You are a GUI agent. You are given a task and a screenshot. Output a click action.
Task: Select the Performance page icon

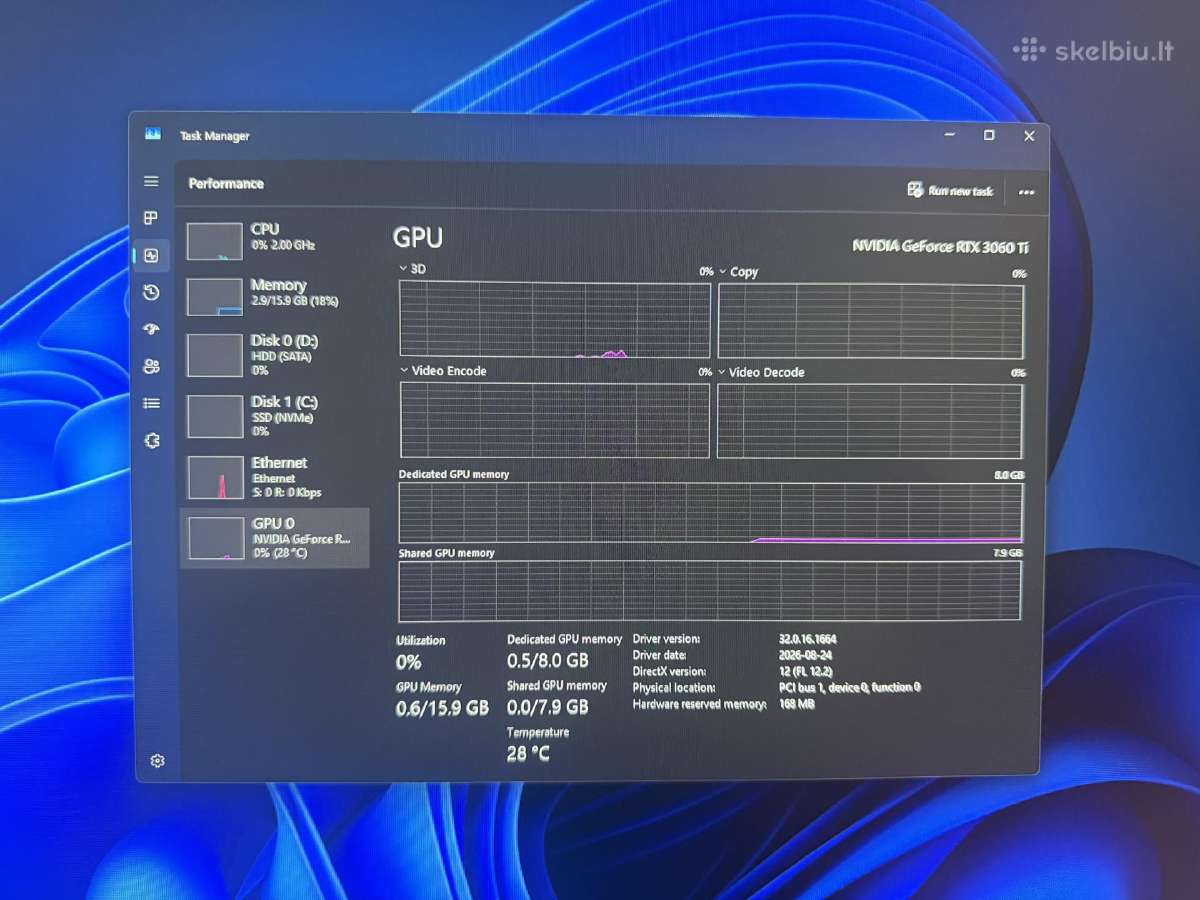pyautogui.click(x=151, y=255)
